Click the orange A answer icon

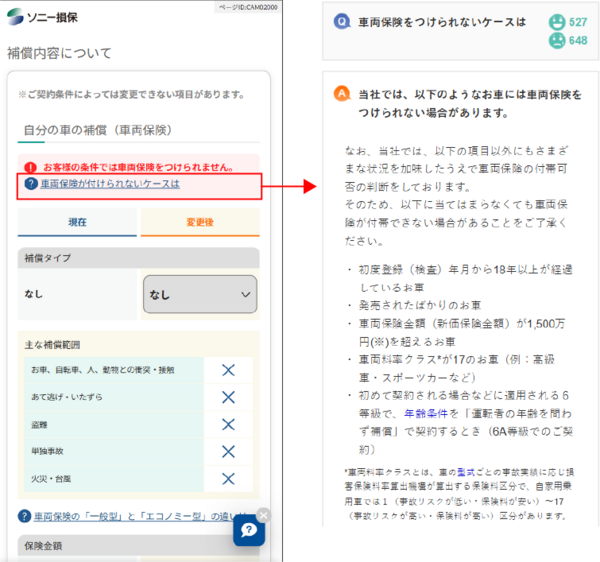tap(342, 93)
